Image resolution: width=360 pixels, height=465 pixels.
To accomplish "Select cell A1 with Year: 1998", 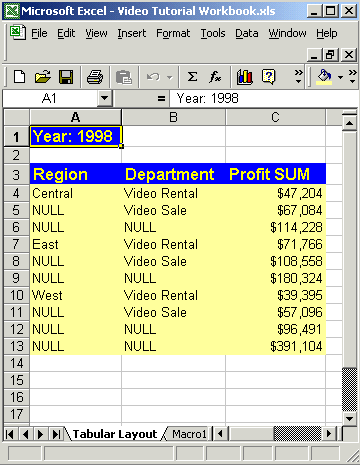I will pyautogui.click(x=76, y=136).
